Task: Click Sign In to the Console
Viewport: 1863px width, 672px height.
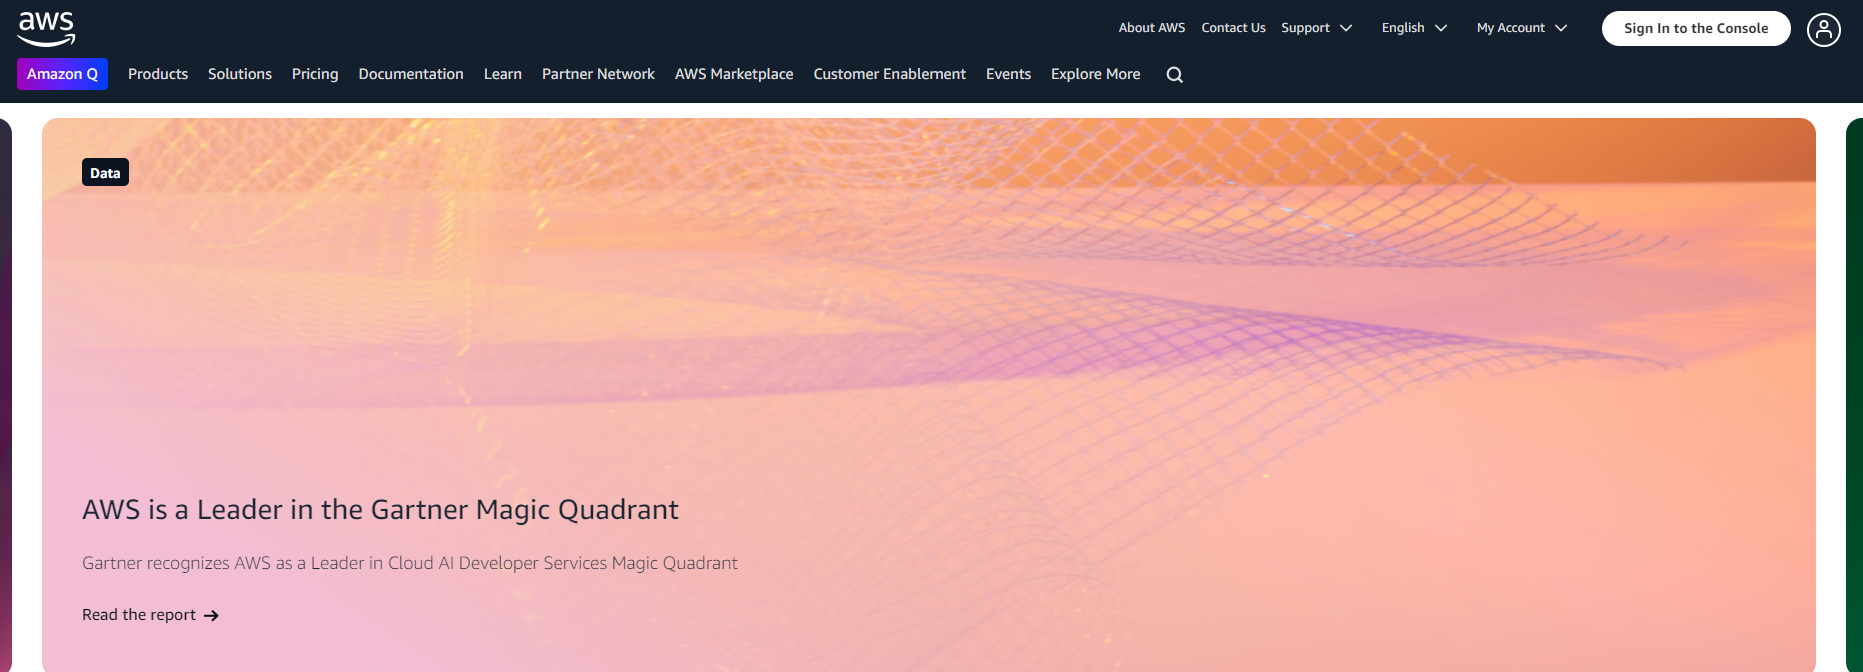Action: click(1696, 28)
